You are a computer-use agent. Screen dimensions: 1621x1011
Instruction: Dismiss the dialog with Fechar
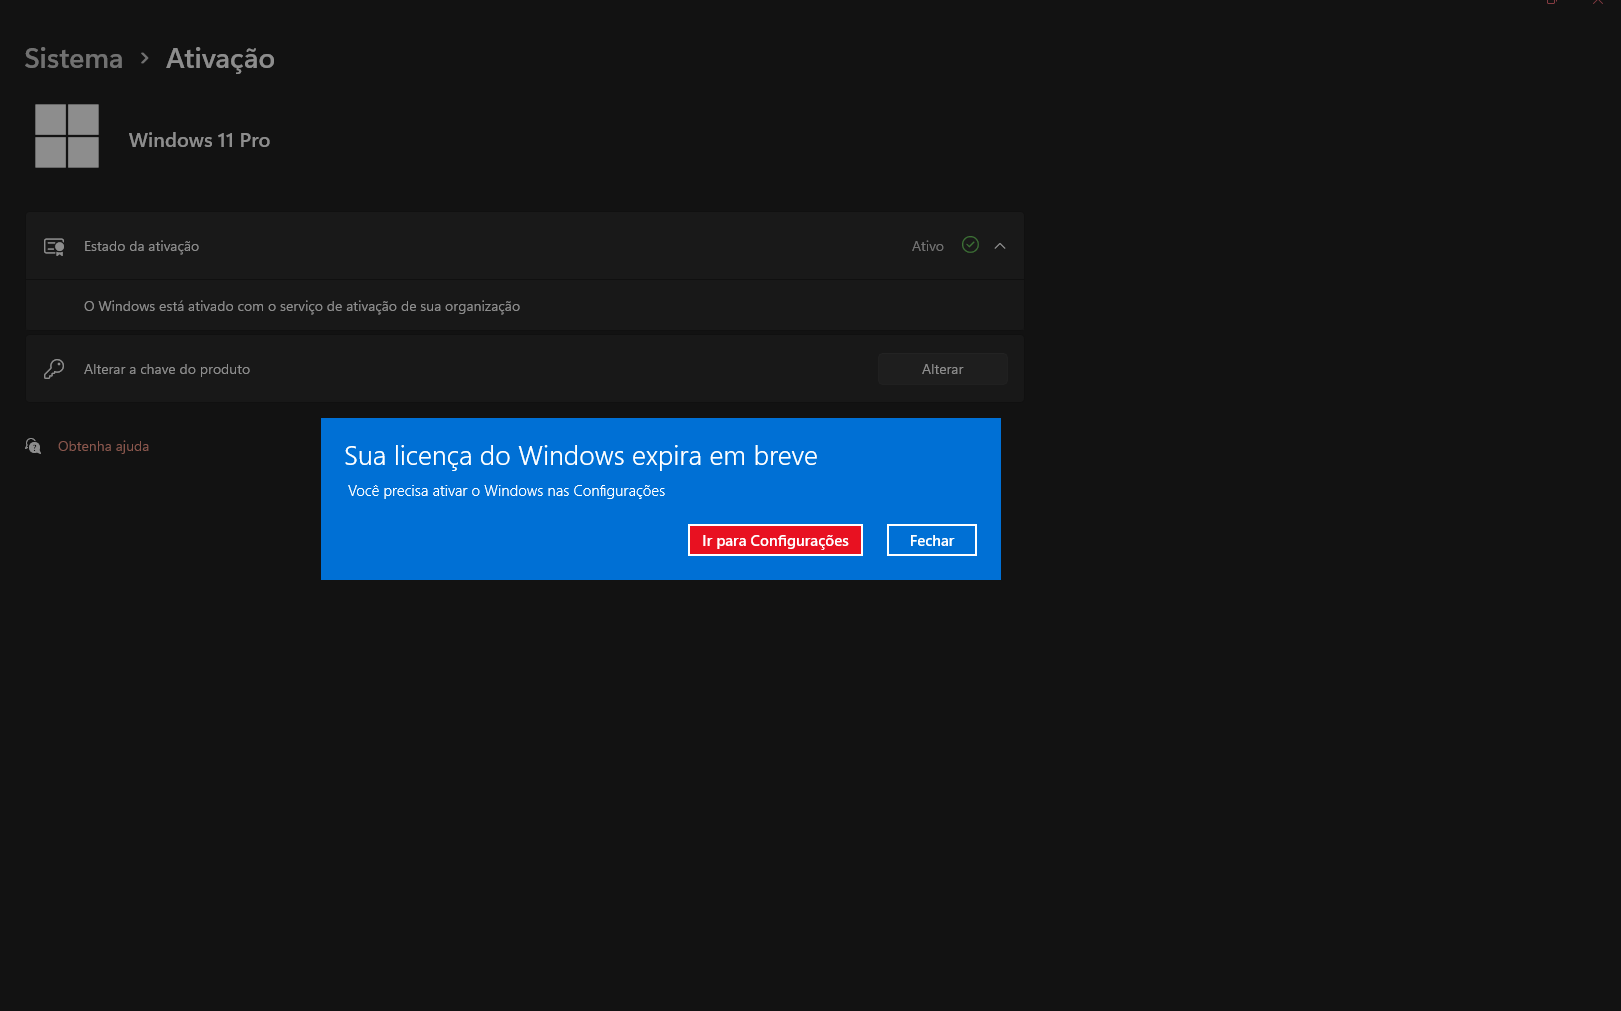tap(932, 540)
